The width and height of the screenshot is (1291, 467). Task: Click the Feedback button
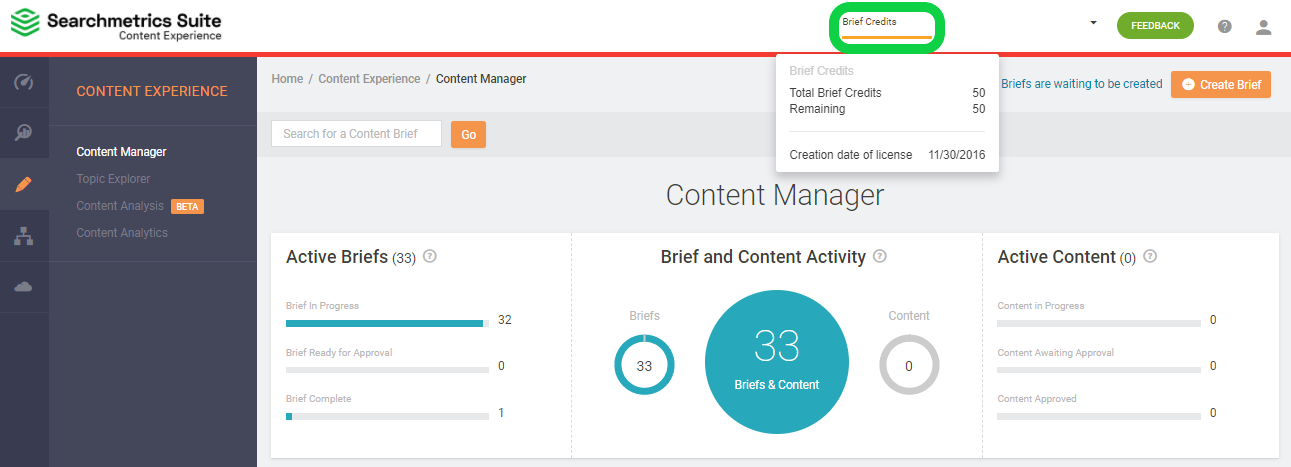[1155, 26]
